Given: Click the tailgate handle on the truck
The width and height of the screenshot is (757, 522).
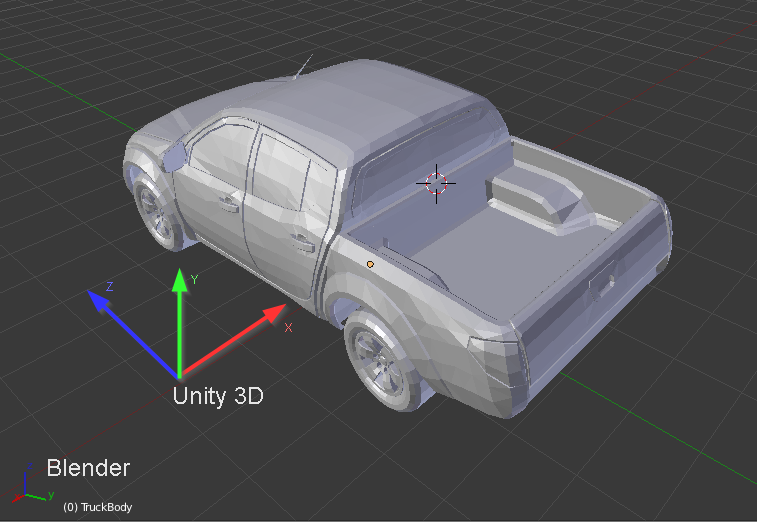Looking at the screenshot, I should [602, 280].
